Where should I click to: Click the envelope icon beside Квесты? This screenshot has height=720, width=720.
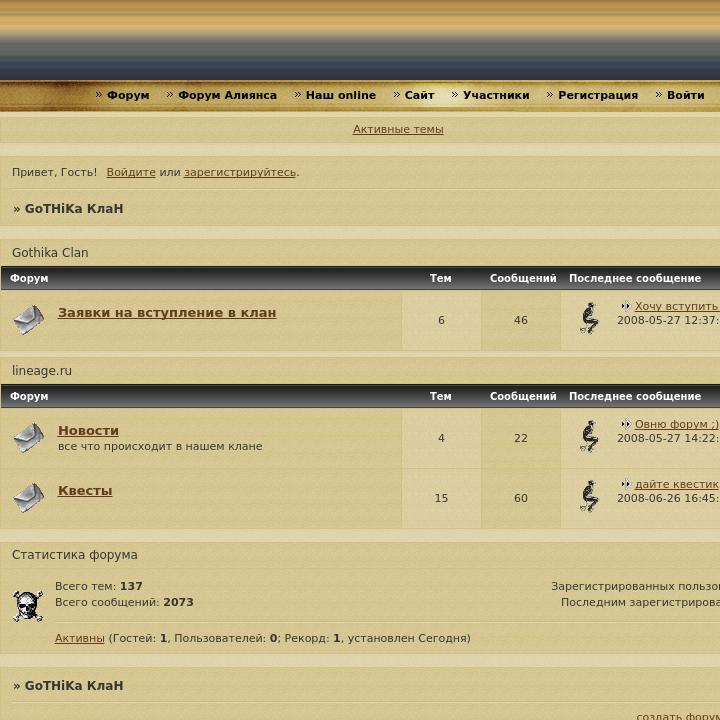(x=28, y=498)
